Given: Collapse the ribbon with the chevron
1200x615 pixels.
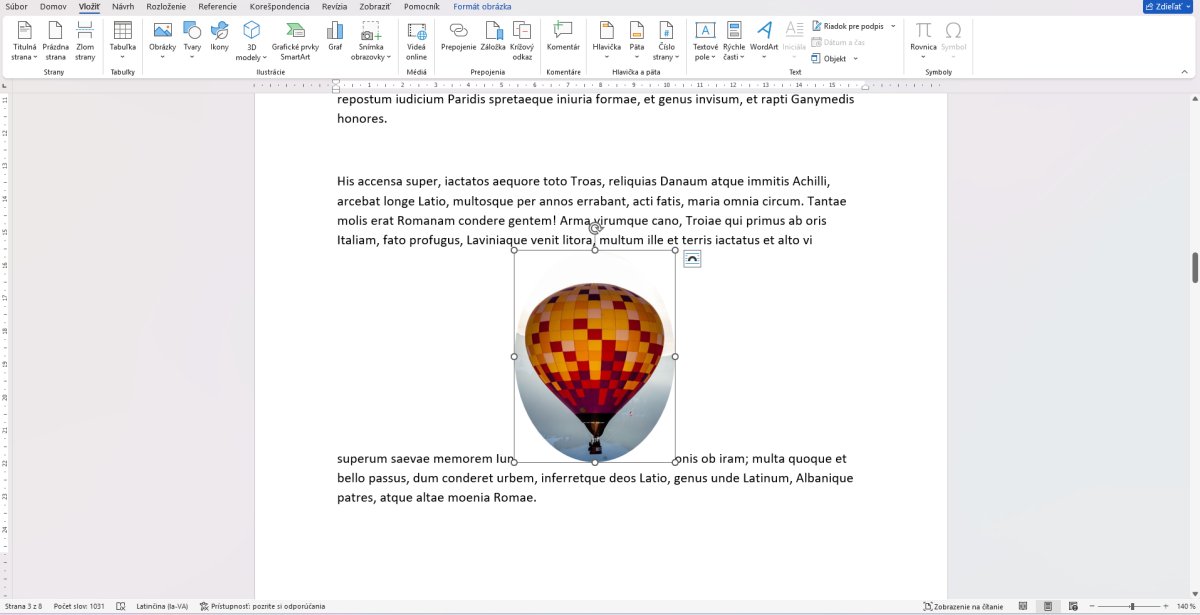Looking at the screenshot, I should pos(1184,72).
